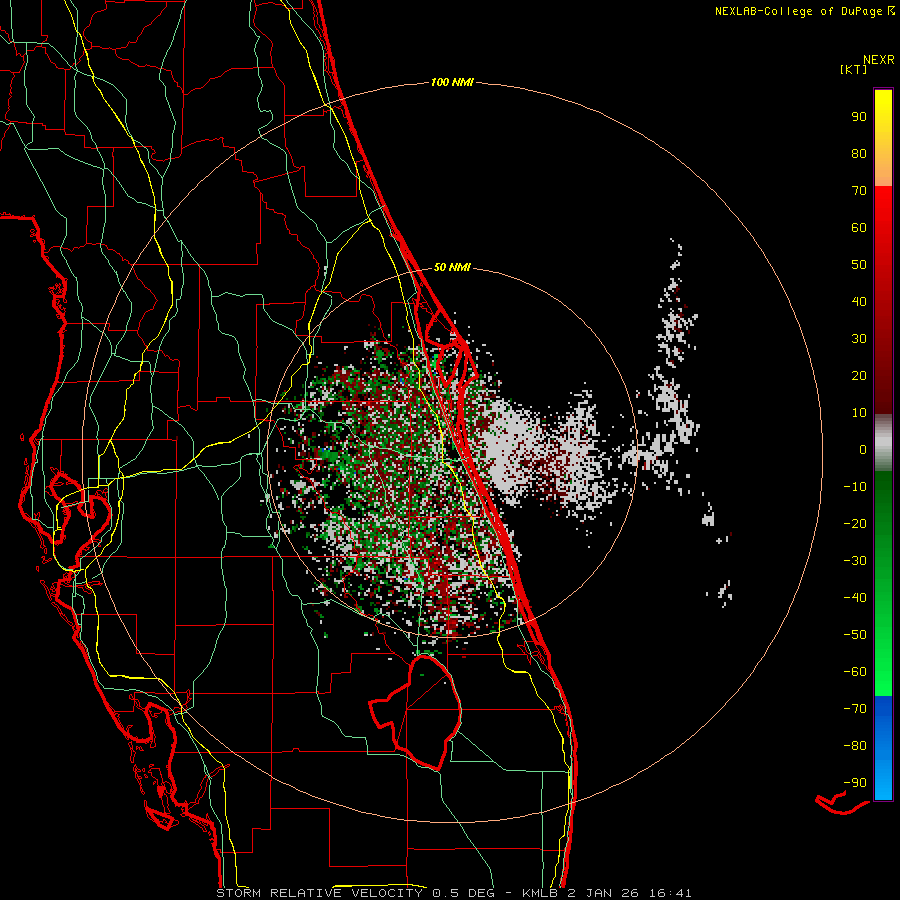
Task: Click the [KT] units label
Action: tap(854, 69)
